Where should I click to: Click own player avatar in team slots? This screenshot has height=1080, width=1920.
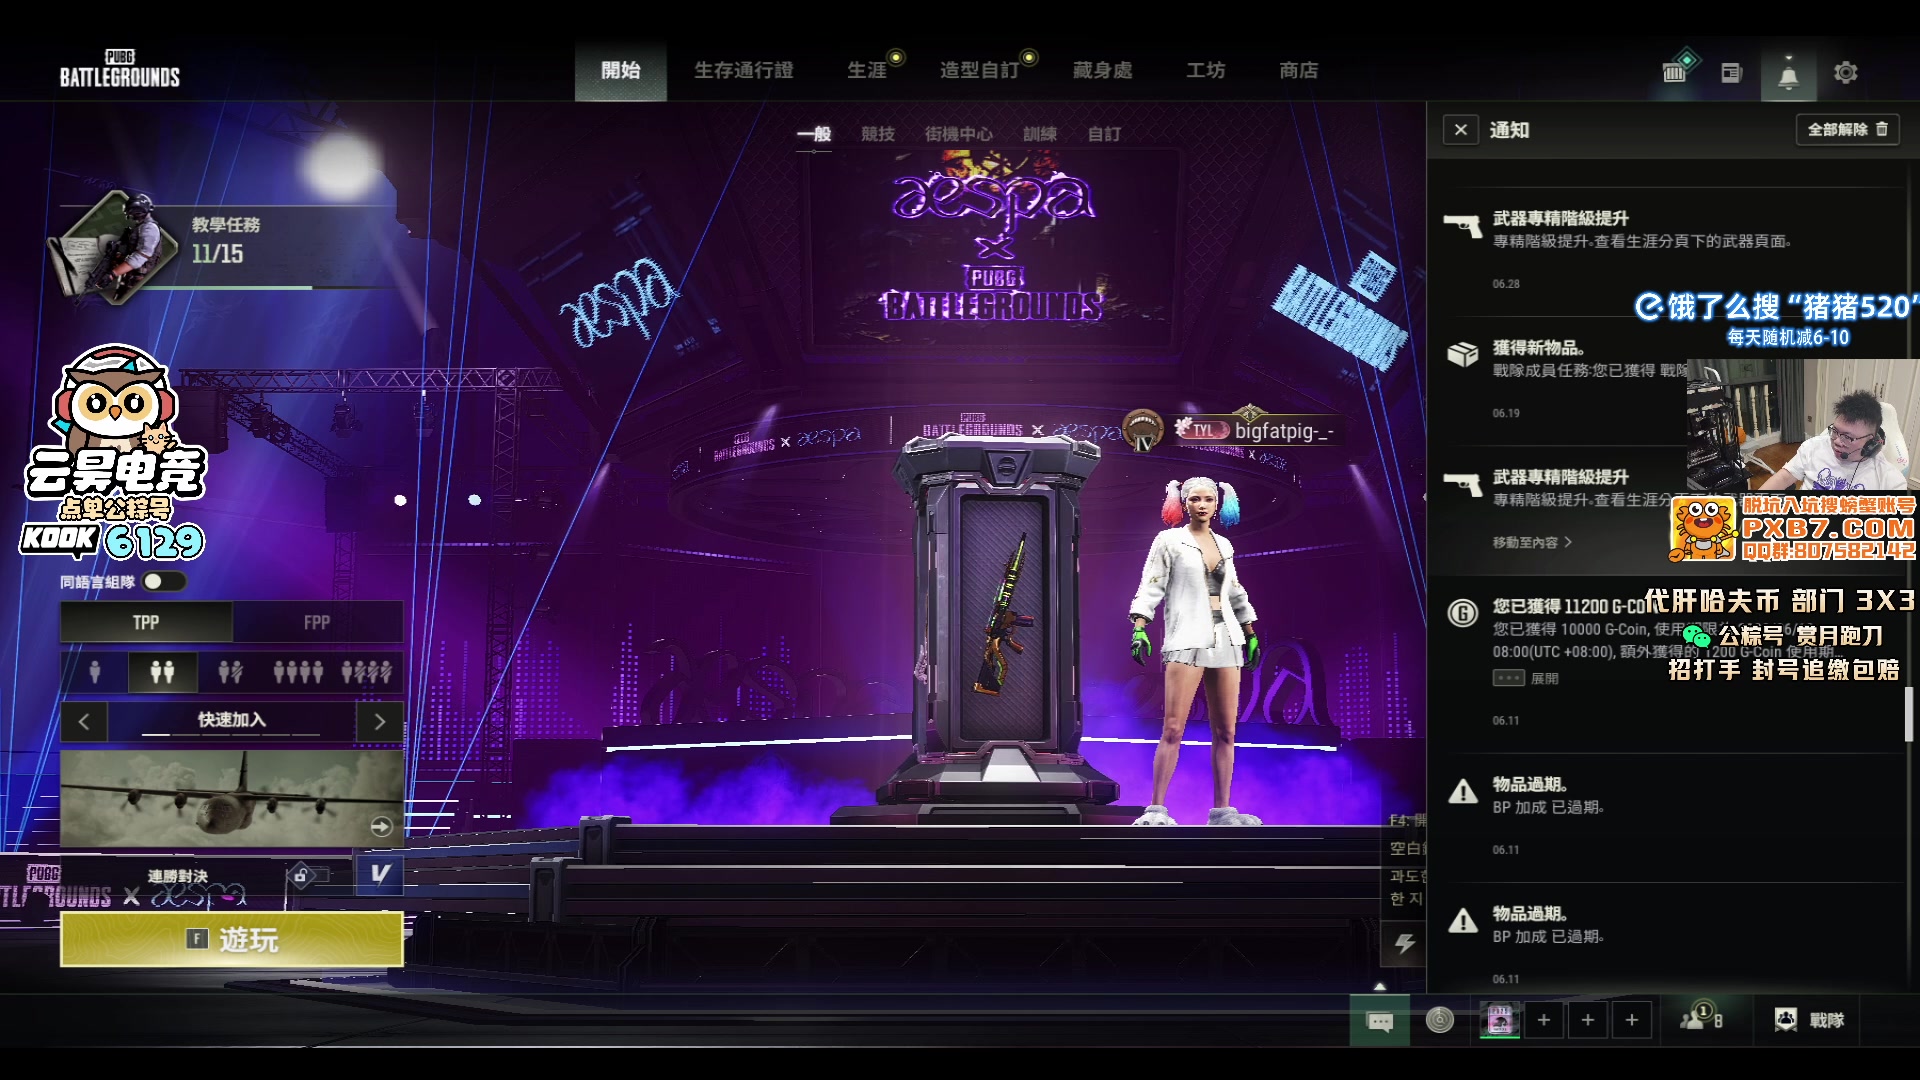(1500, 1019)
